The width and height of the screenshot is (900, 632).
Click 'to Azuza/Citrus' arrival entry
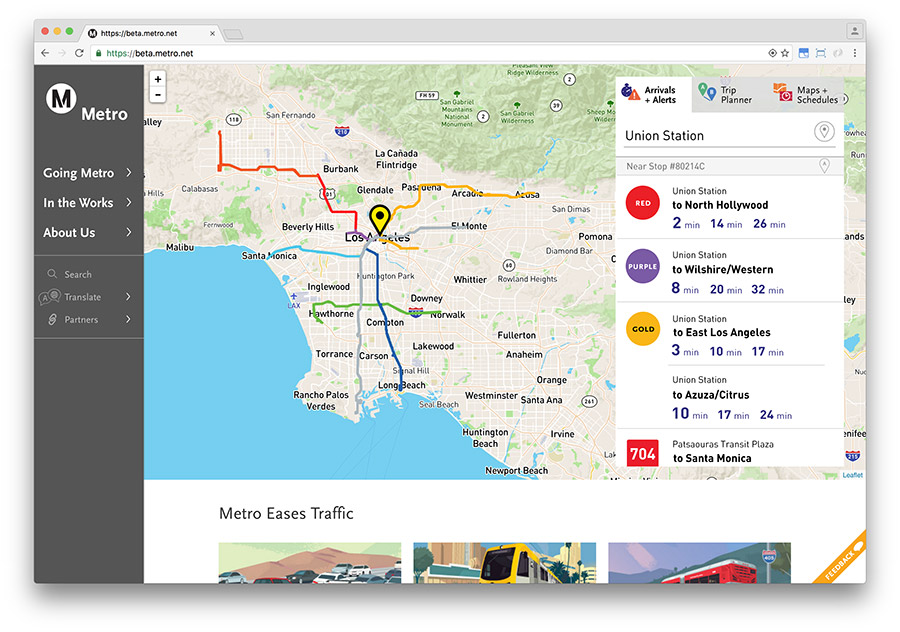click(x=711, y=395)
